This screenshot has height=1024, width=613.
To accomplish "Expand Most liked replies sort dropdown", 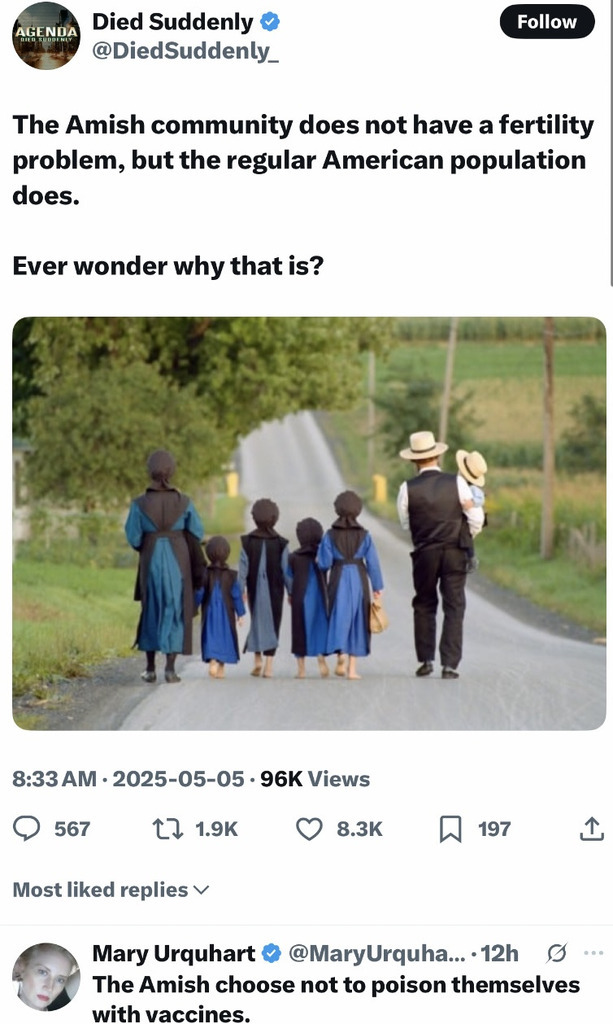I will click(x=111, y=889).
